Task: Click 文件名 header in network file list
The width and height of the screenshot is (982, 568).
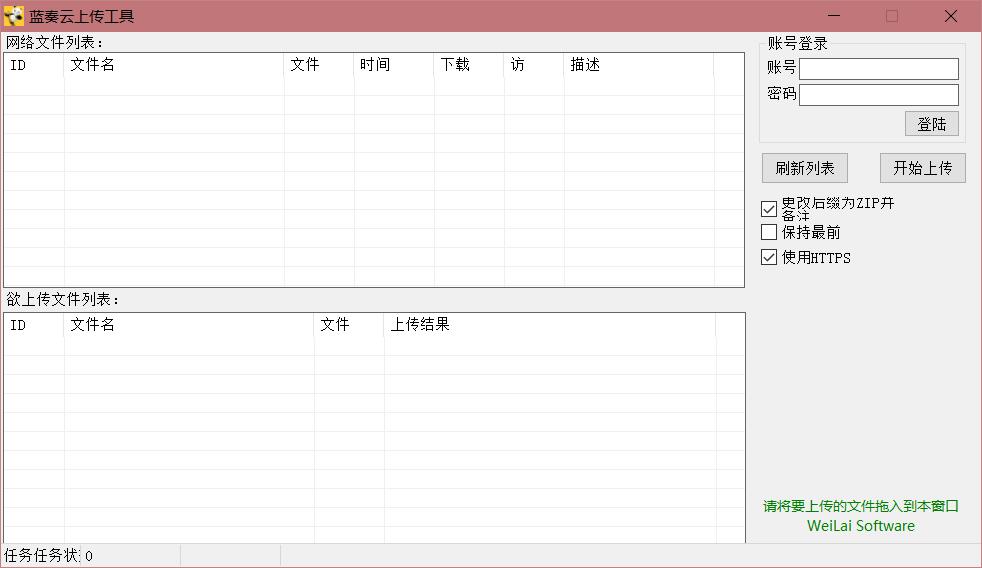Action: (x=174, y=65)
